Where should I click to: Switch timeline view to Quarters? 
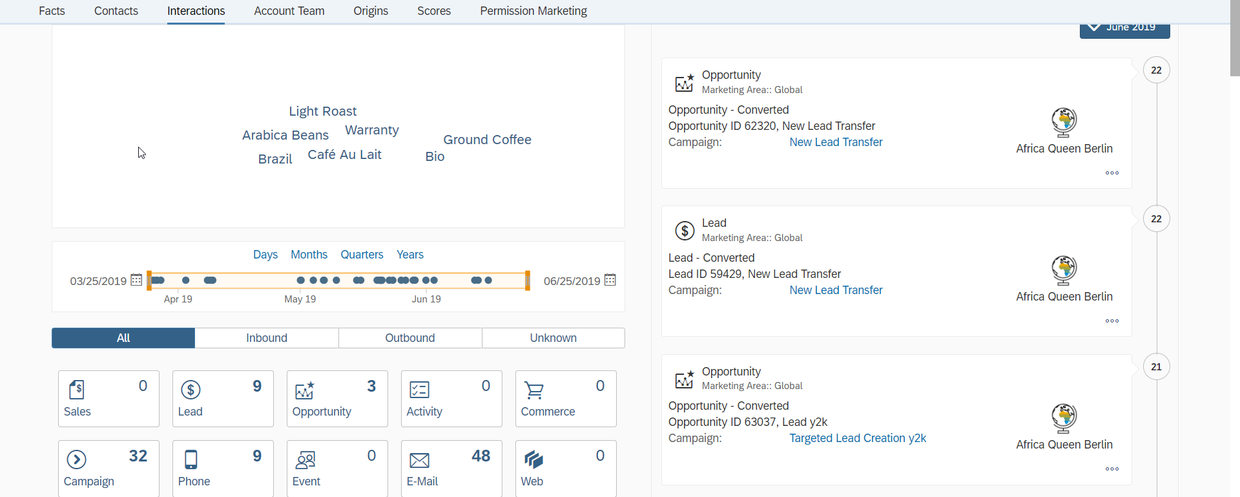coord(362,255)
